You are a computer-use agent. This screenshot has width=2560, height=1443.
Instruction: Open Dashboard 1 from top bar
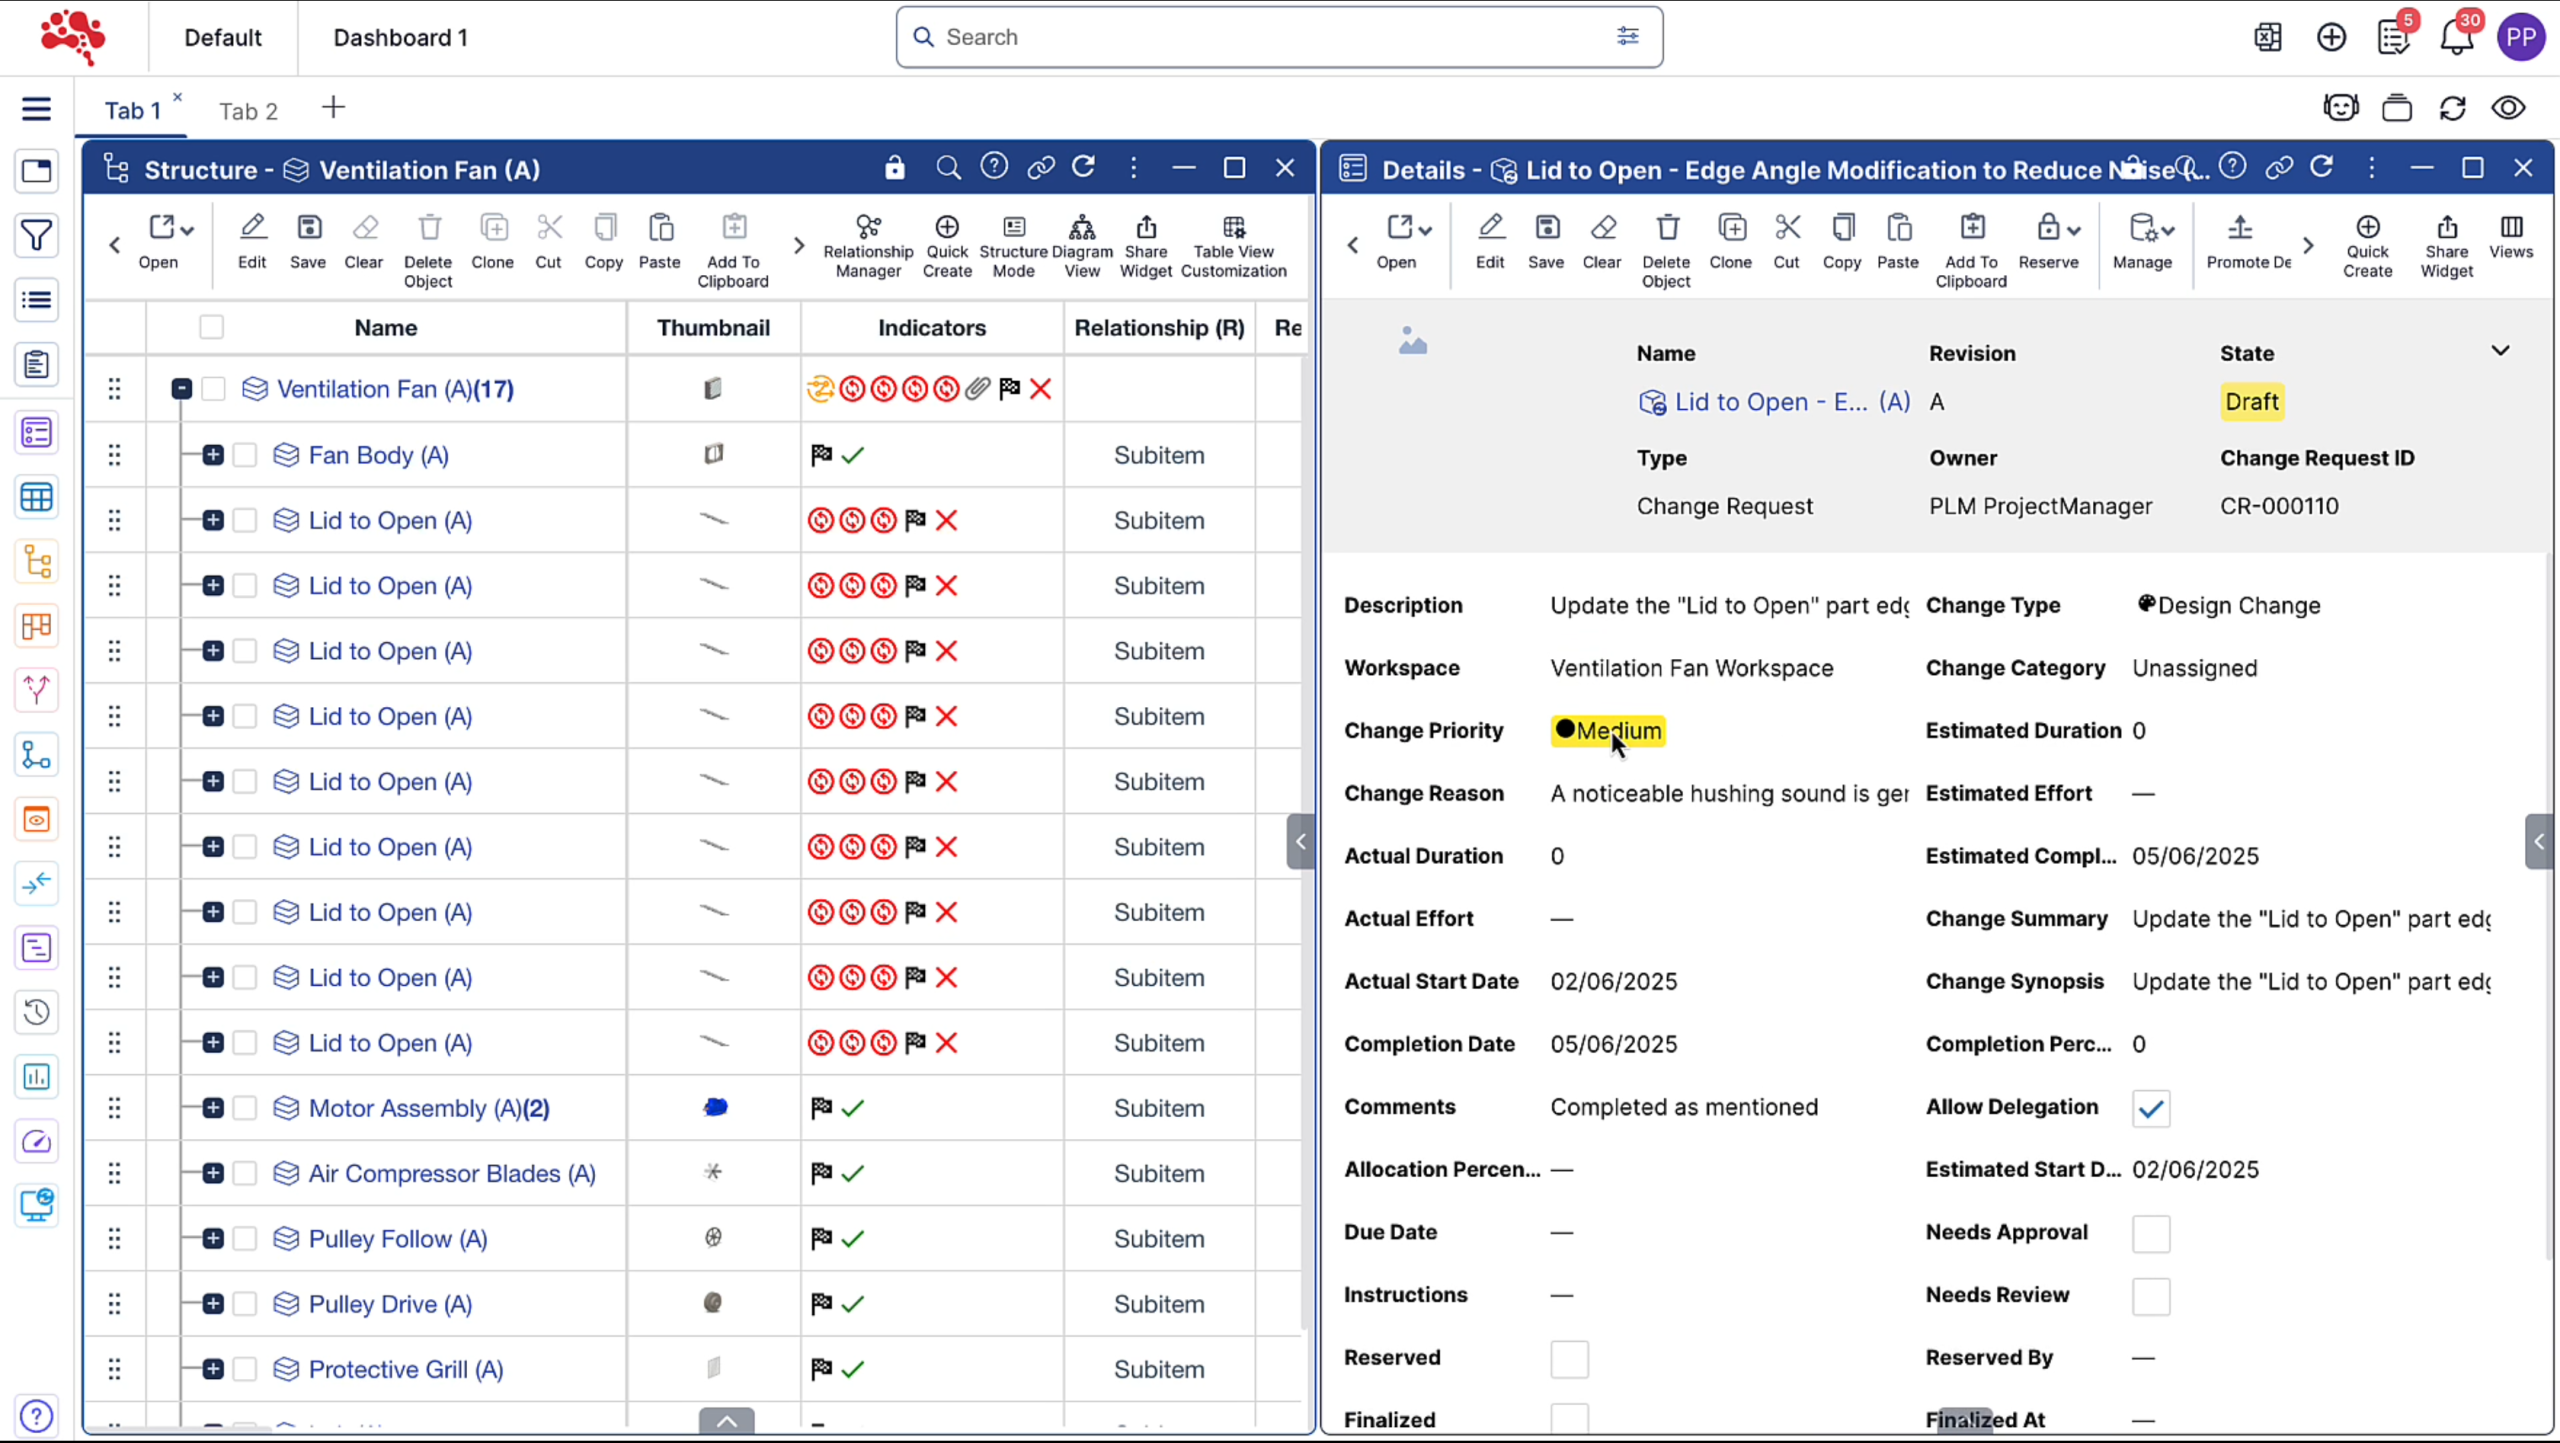(400, 38)
